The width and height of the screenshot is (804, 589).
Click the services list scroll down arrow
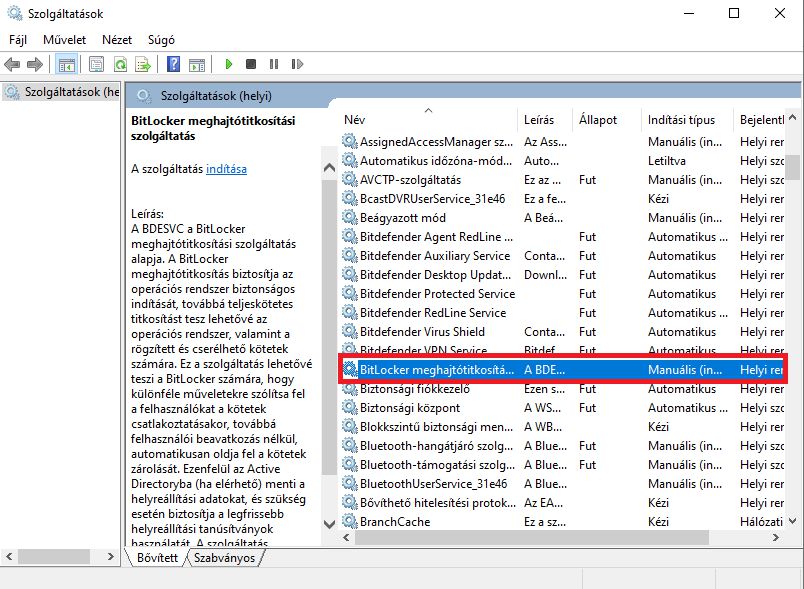(x=792, y=522)
